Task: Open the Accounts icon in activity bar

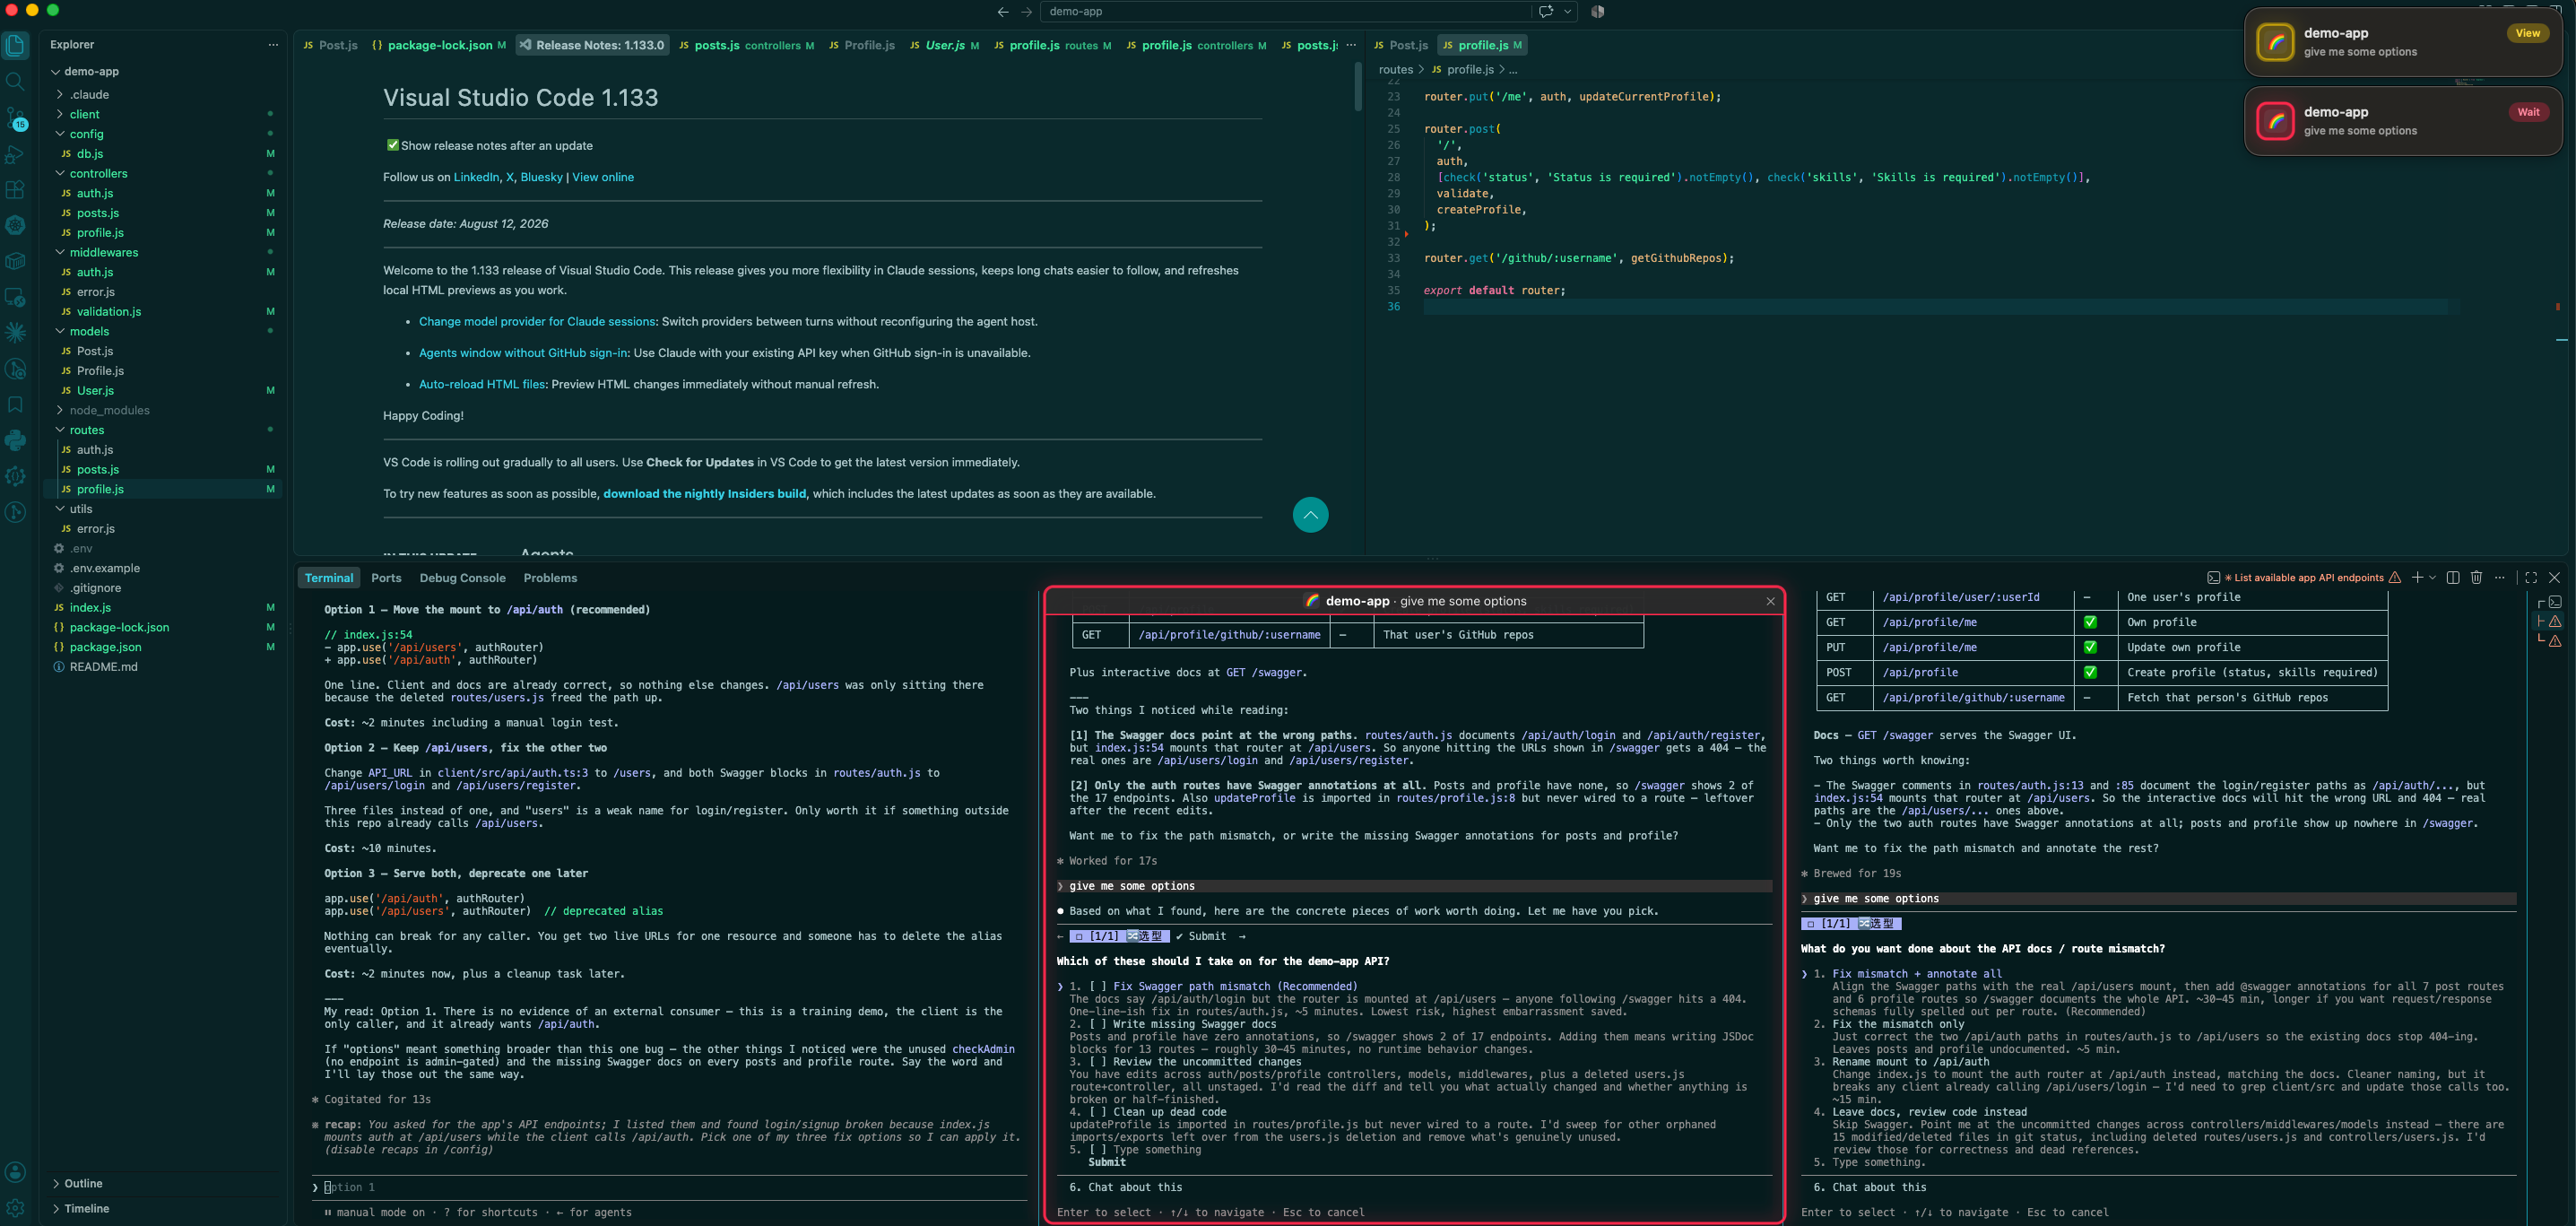Action: 15,1172
